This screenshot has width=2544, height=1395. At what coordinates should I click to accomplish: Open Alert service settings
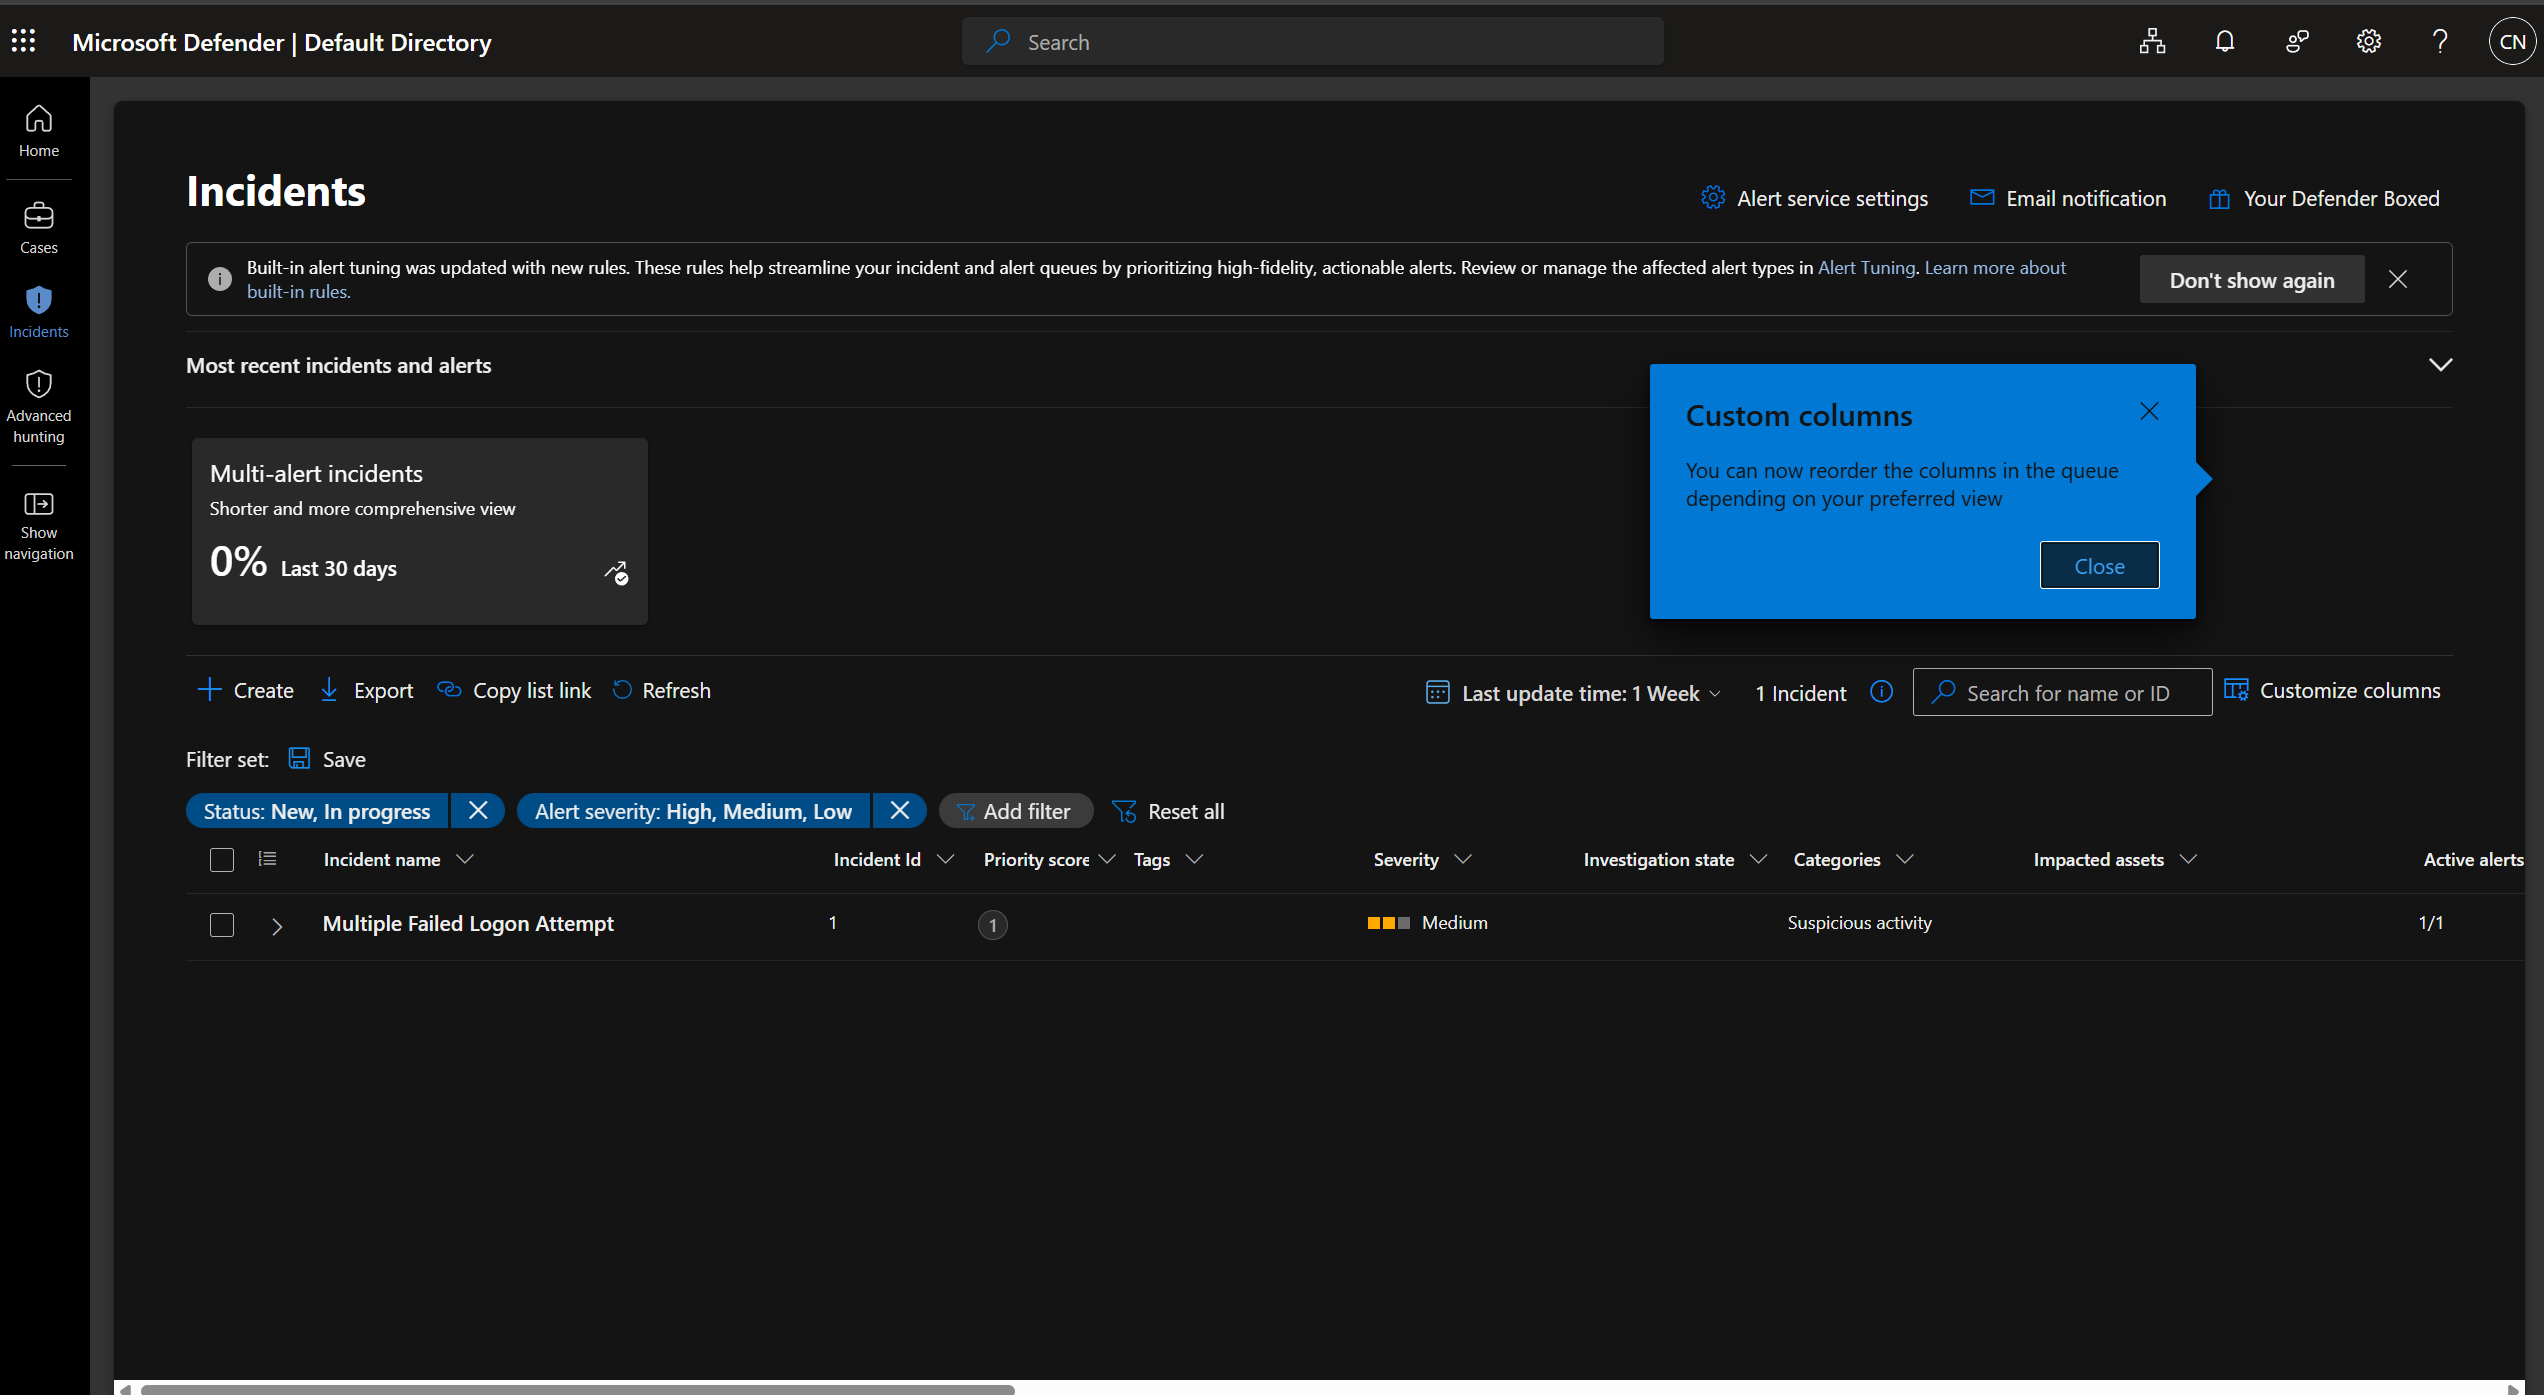[x=1814, y=198]
